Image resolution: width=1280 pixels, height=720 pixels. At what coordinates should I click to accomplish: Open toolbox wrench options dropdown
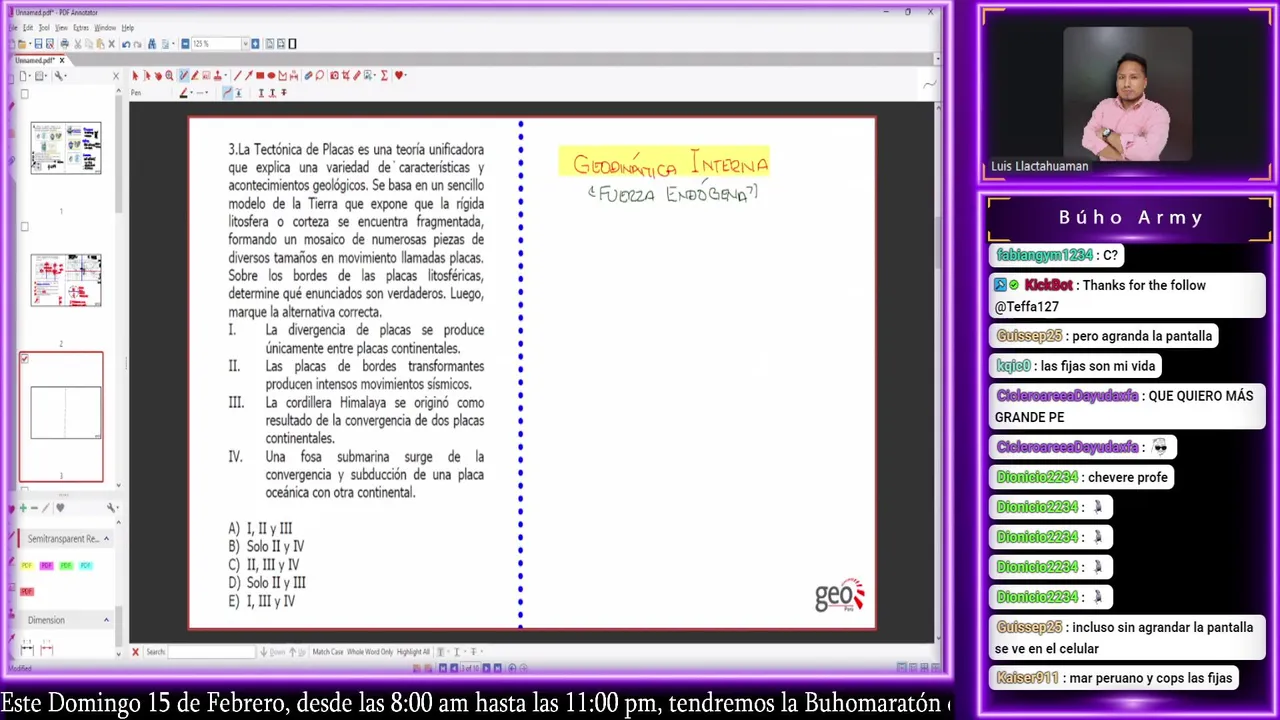coord(113,508)
